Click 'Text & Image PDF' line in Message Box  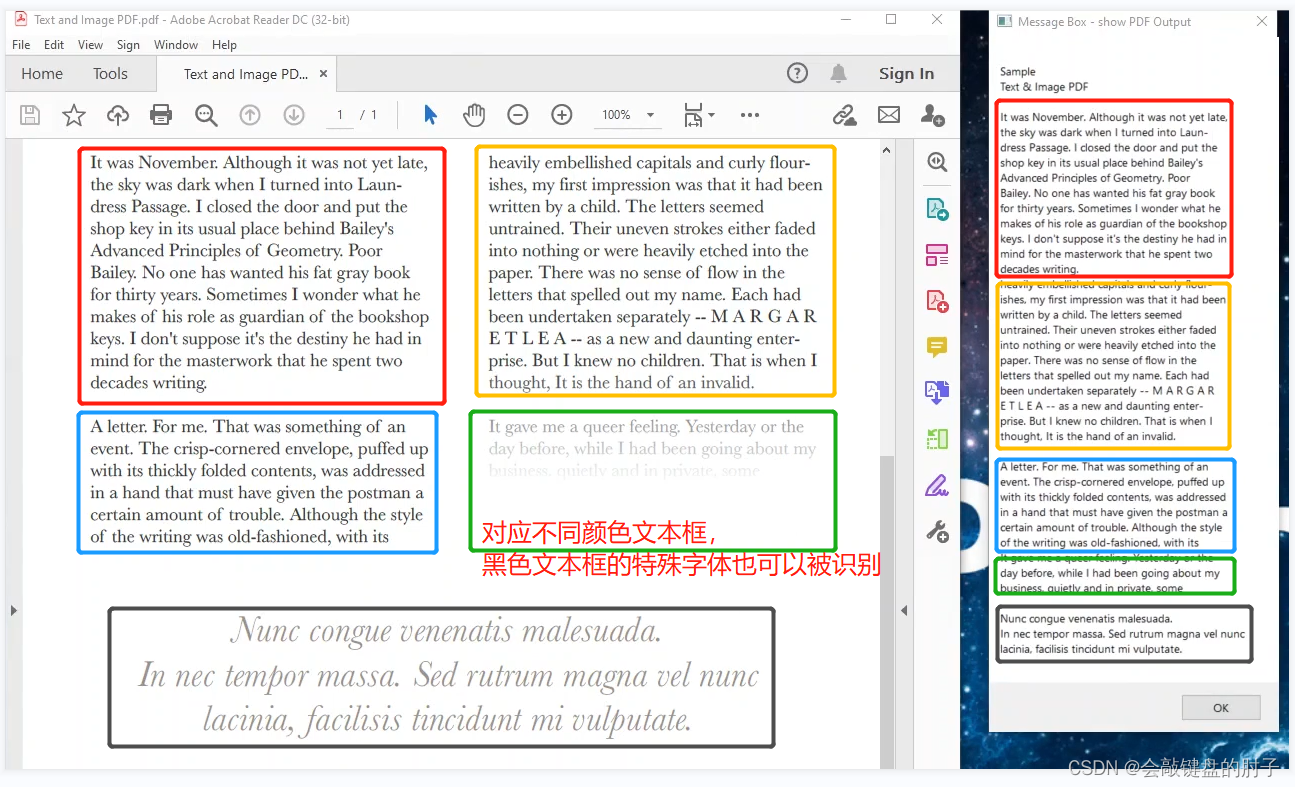[x=1044, y=87]
